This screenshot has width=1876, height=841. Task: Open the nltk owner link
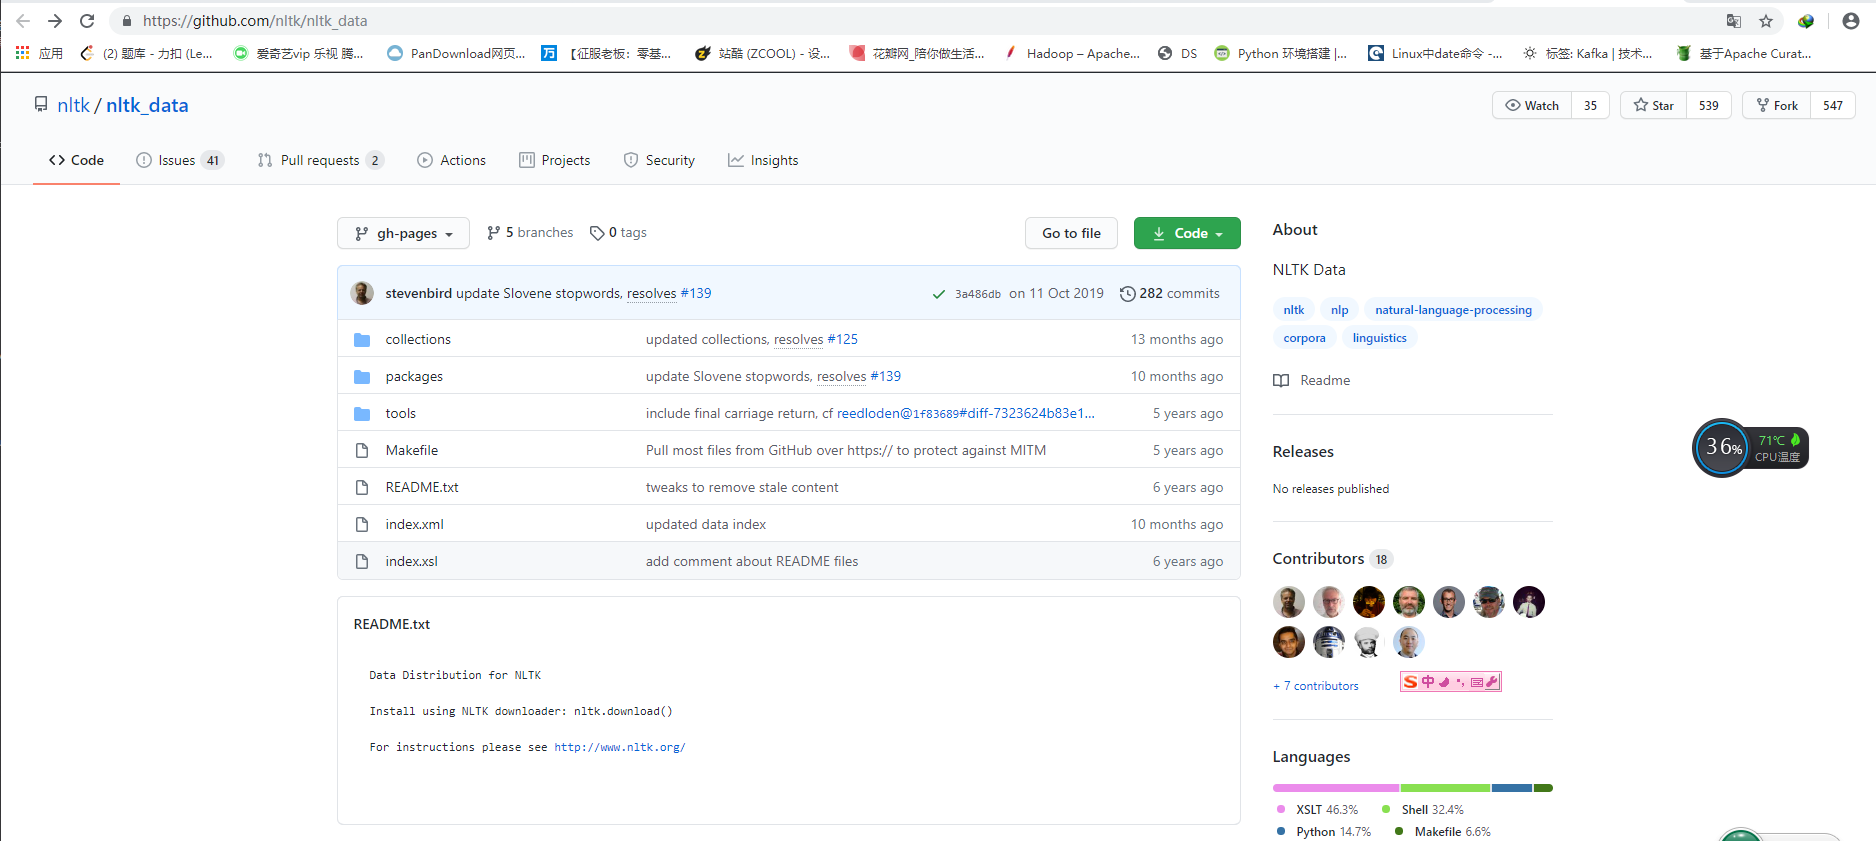(x=73, y=105)
